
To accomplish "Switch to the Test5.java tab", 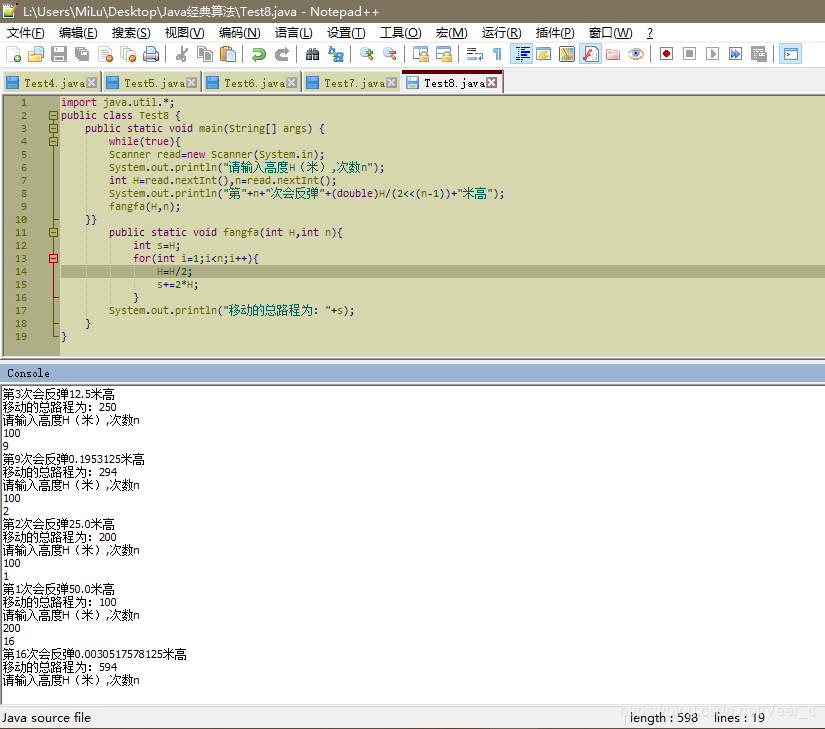I will (154, 83).
